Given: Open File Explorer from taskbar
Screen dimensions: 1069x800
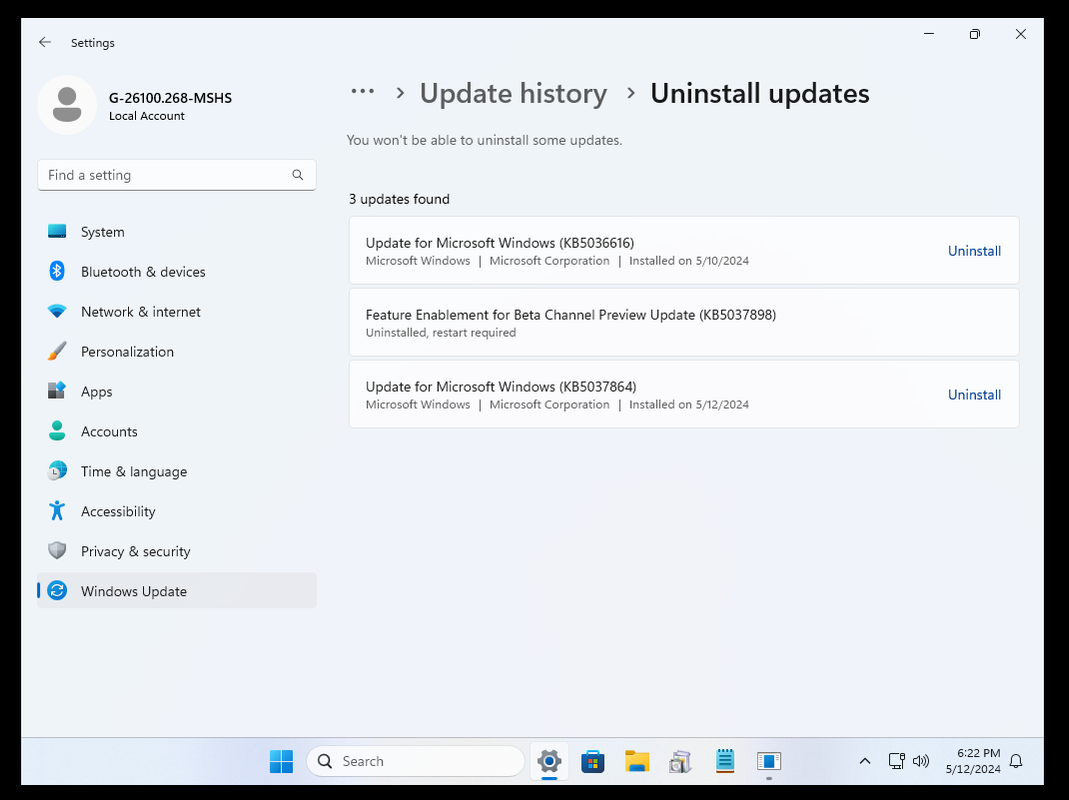Looking at the screenshot, I should click(637, 761).
